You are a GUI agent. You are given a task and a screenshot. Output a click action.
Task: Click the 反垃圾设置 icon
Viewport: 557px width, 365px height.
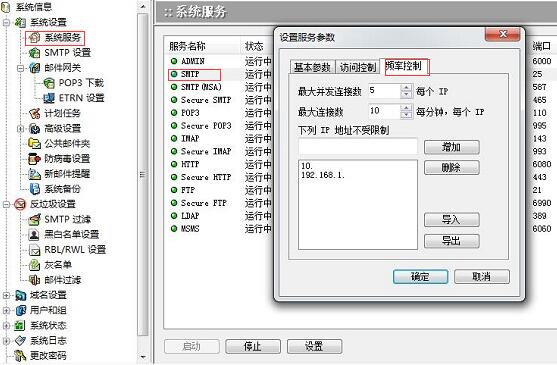[x=20, y=204]
